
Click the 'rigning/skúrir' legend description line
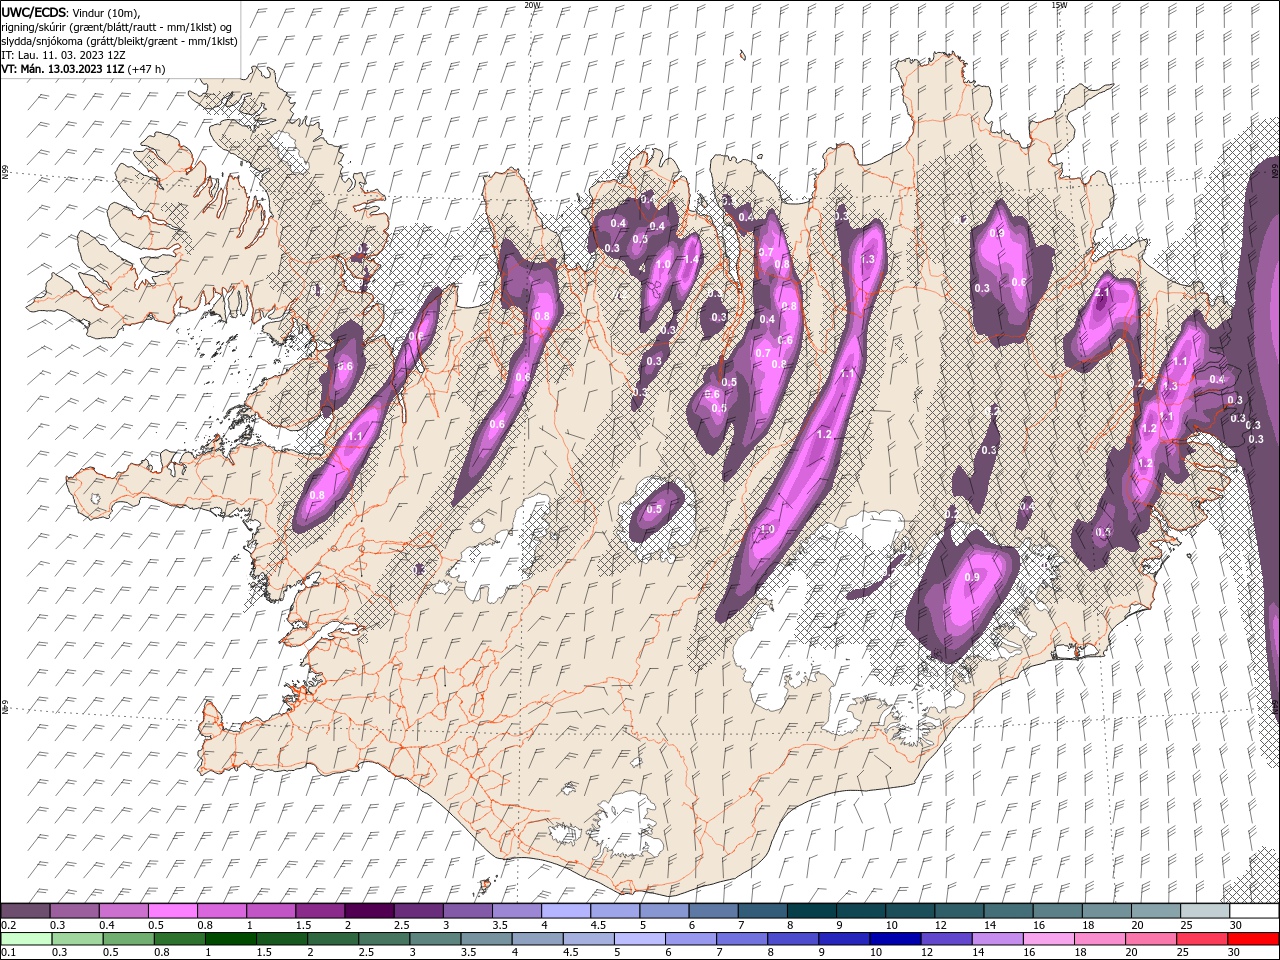(x=116, y=27)
